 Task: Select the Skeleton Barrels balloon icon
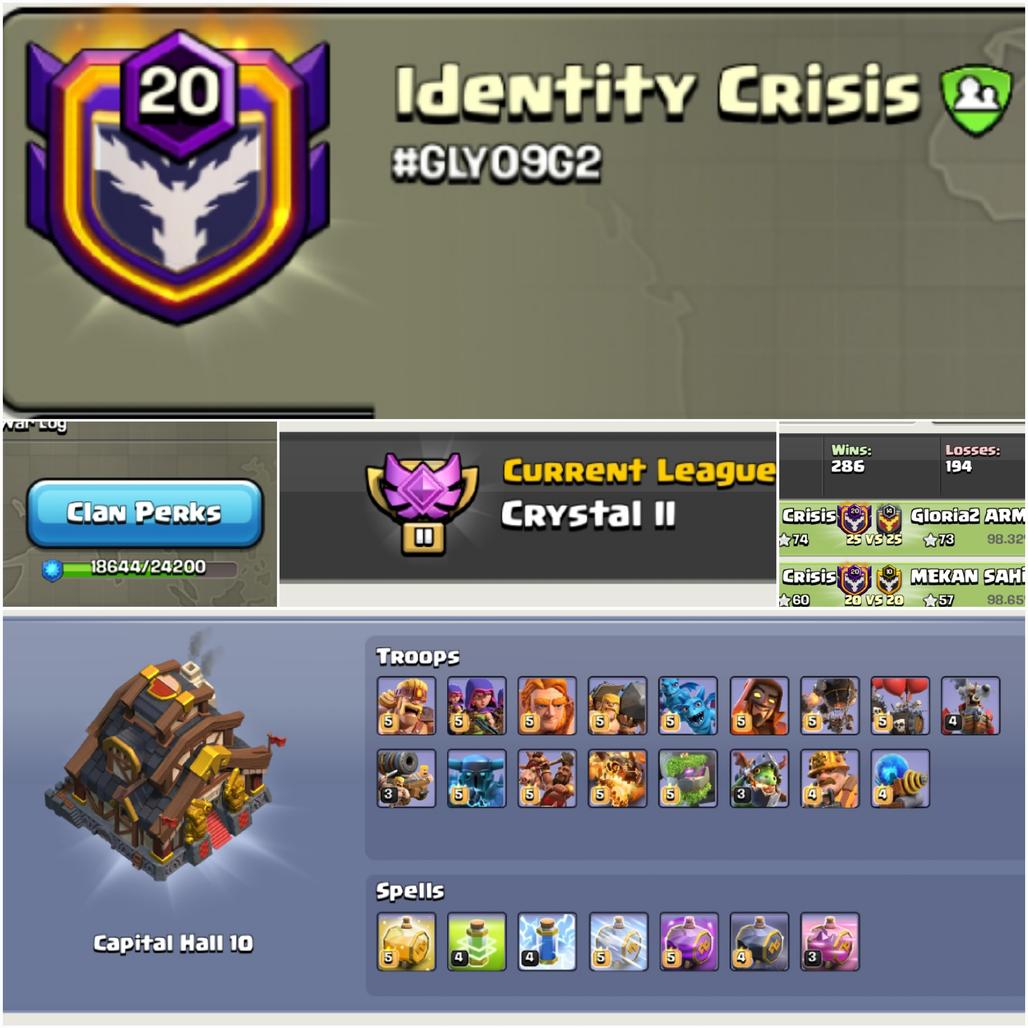pos(900,705)
